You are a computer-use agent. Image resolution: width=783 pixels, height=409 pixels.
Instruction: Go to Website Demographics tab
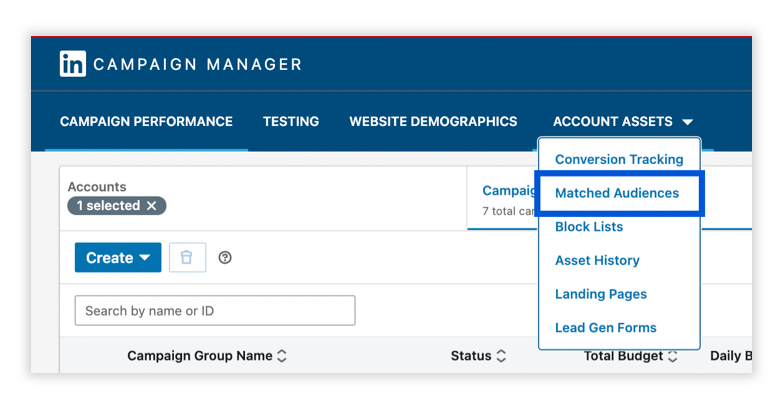point(433,121)
